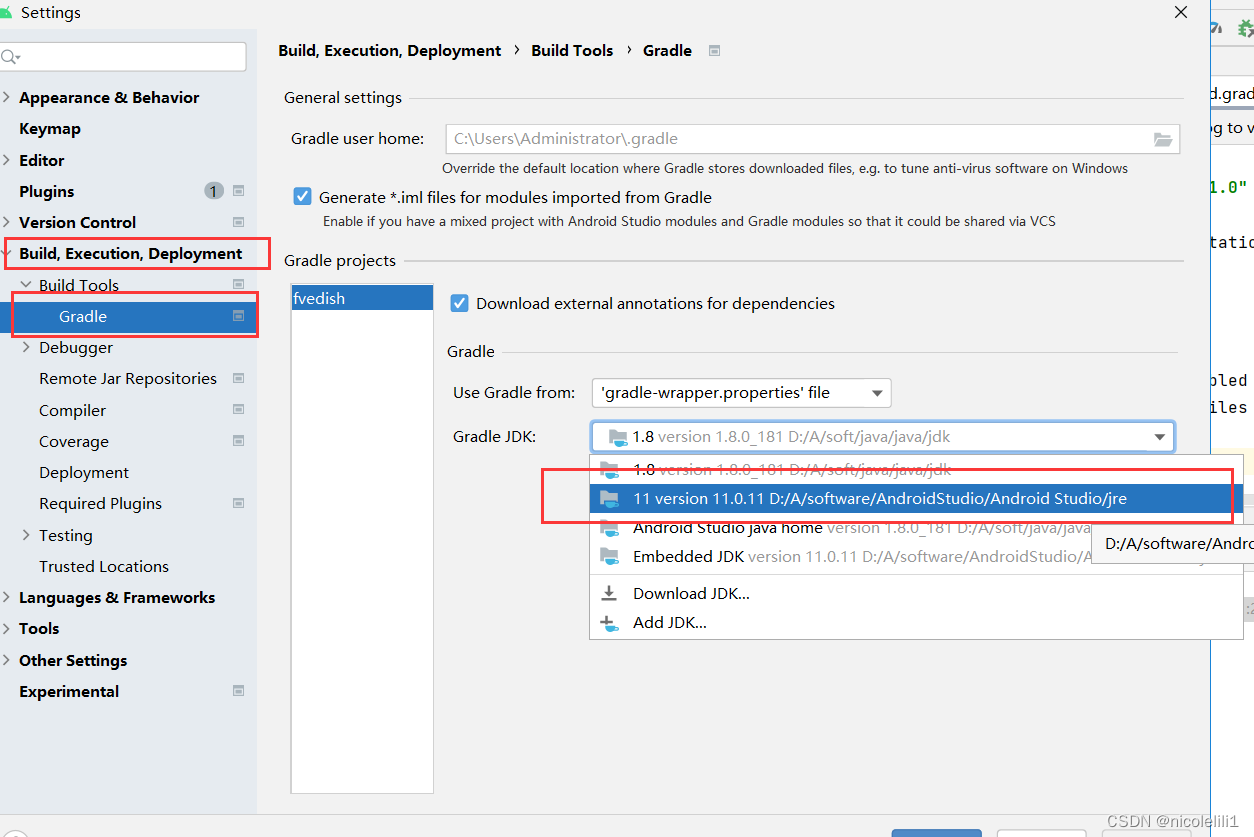The image size is (1254, 837).
Task: Select fvedish in the Gradle projects list
Action: click(x=362, y=297)
